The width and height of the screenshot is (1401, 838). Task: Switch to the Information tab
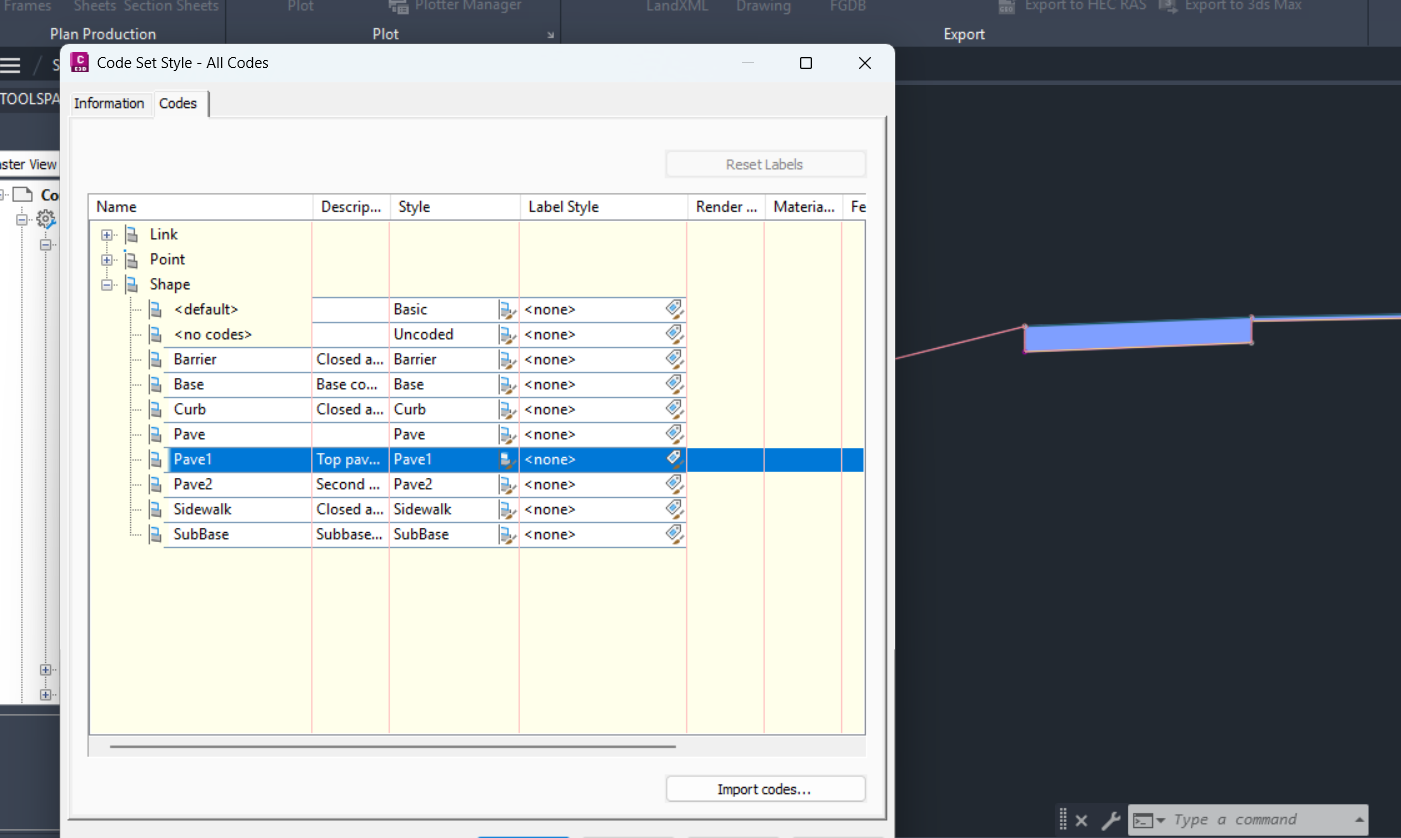click(x=109, y=103)
